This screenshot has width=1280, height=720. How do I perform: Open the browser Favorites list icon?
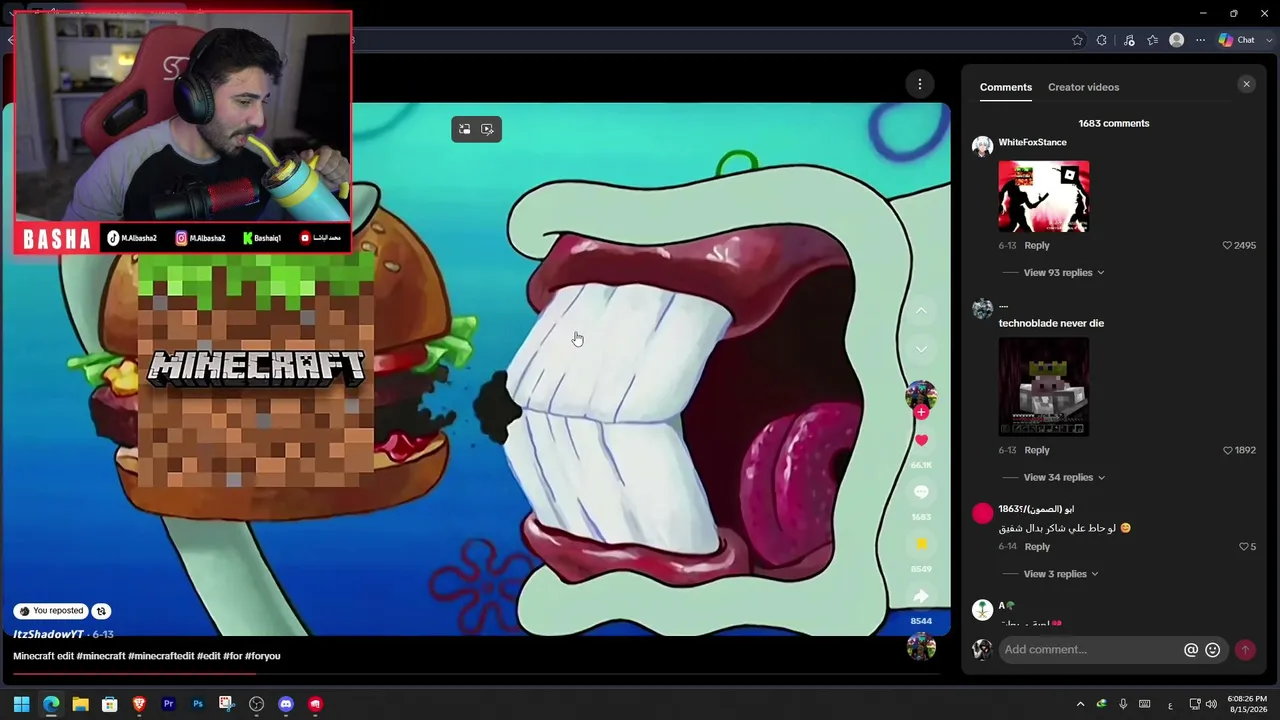(1152, 40)
